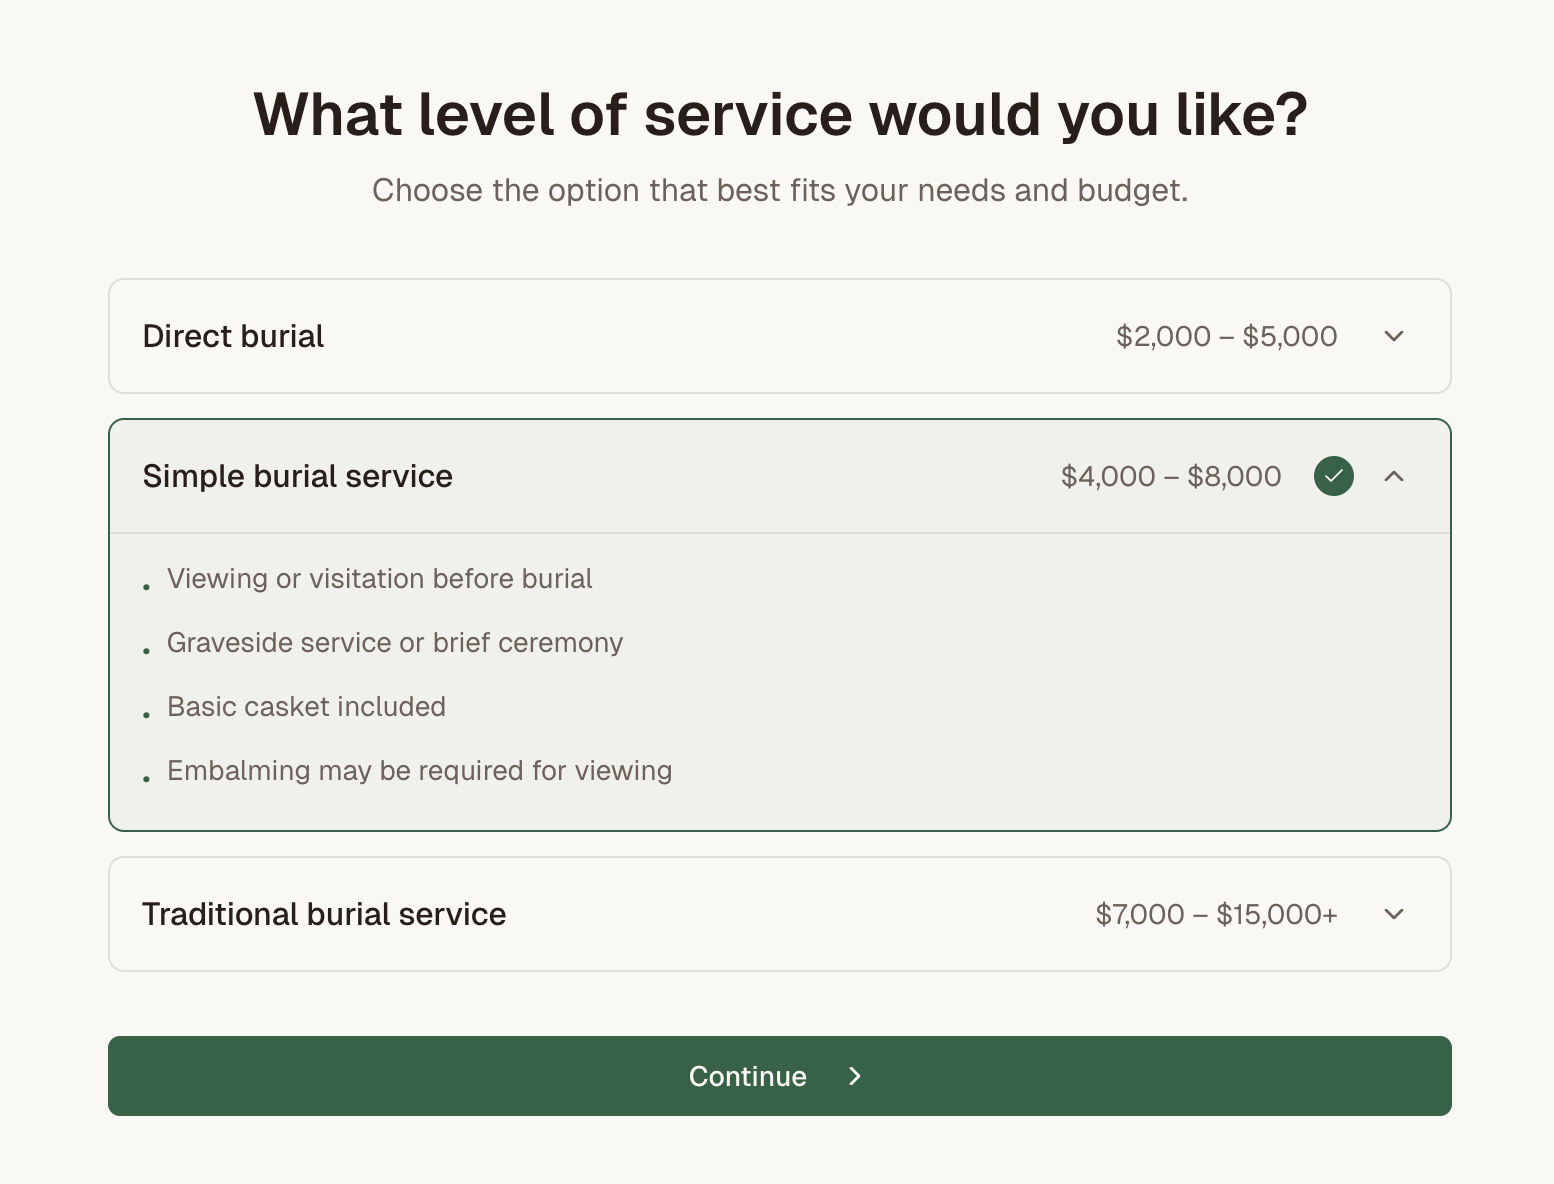
Task: Click "Graveside service or brief ceremony" item
Action: [x=394, y=643]
